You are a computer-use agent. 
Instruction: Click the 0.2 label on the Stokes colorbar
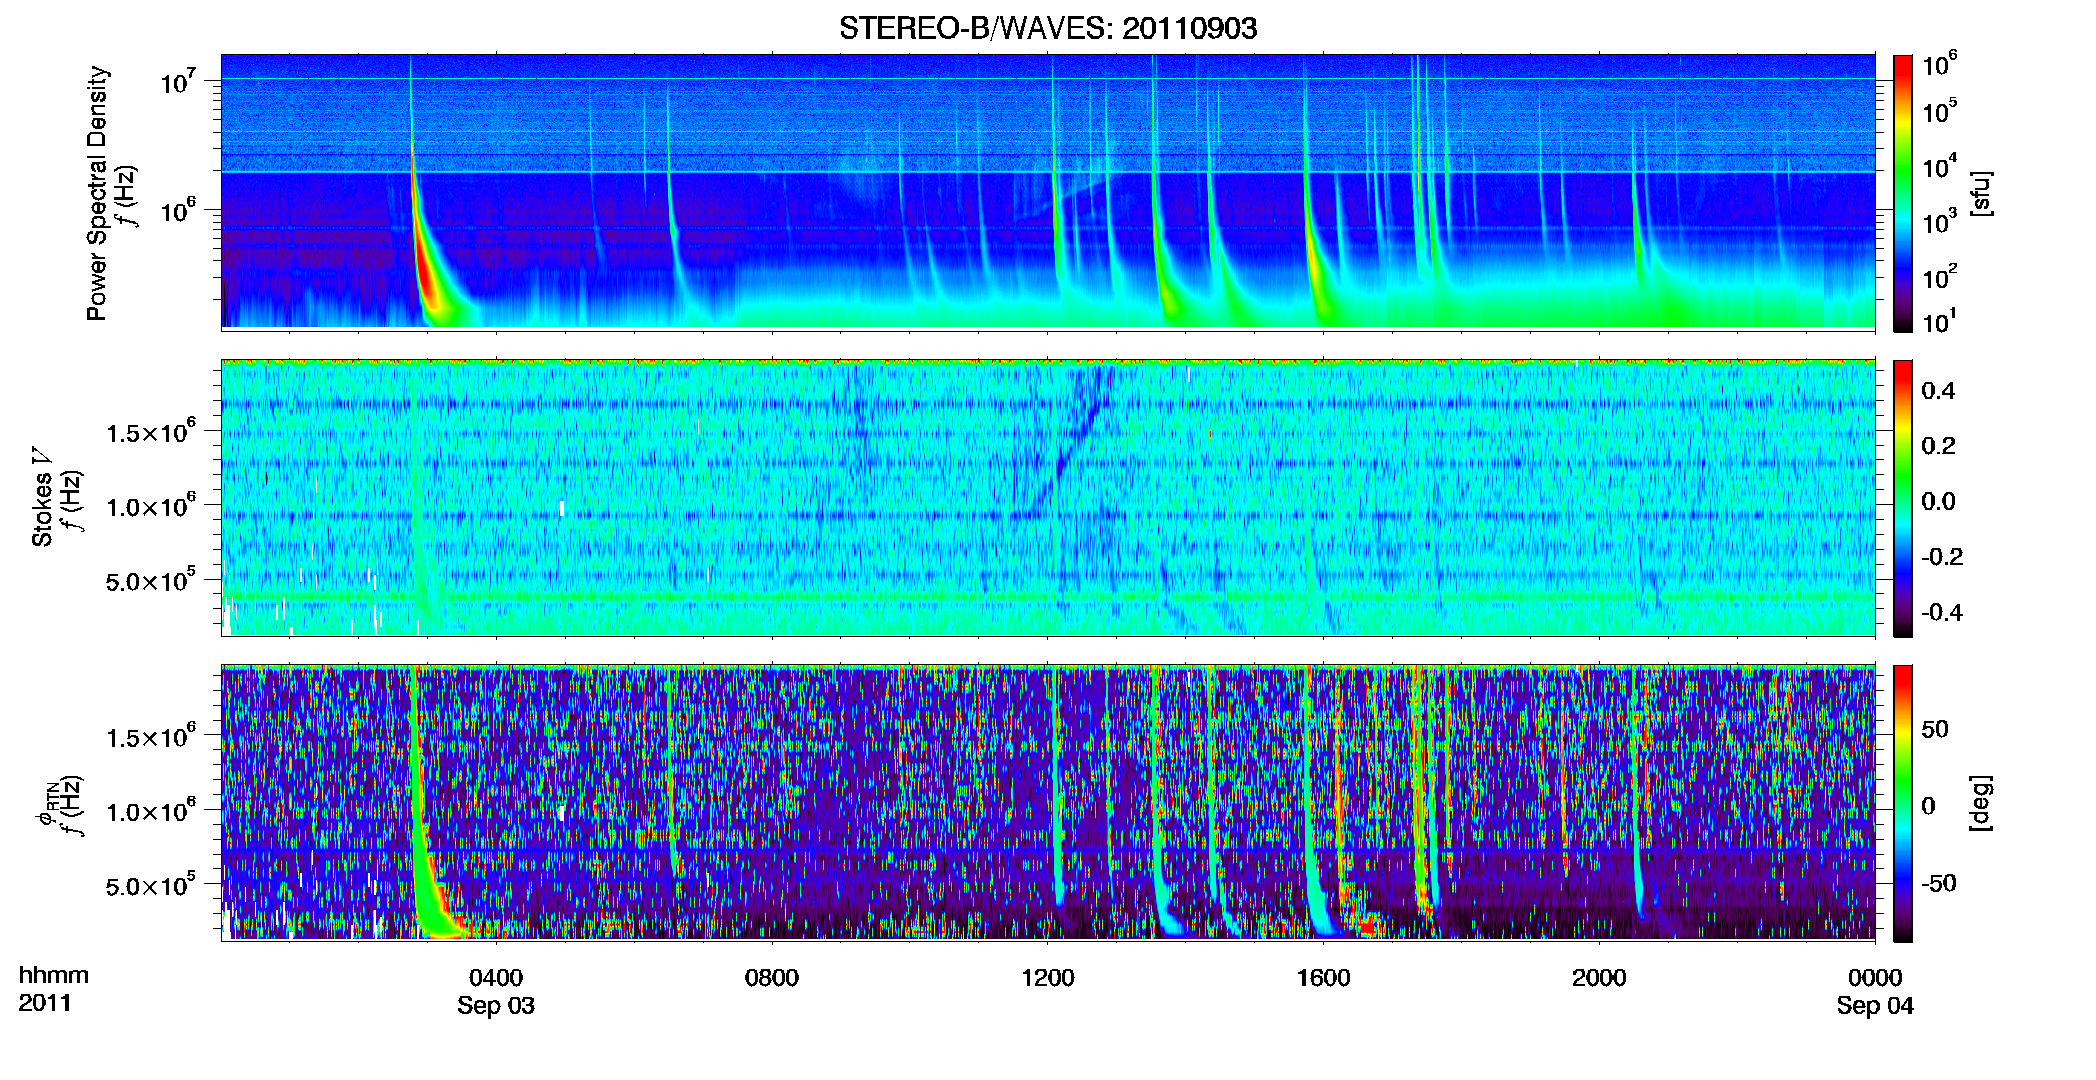(1938, 446)
